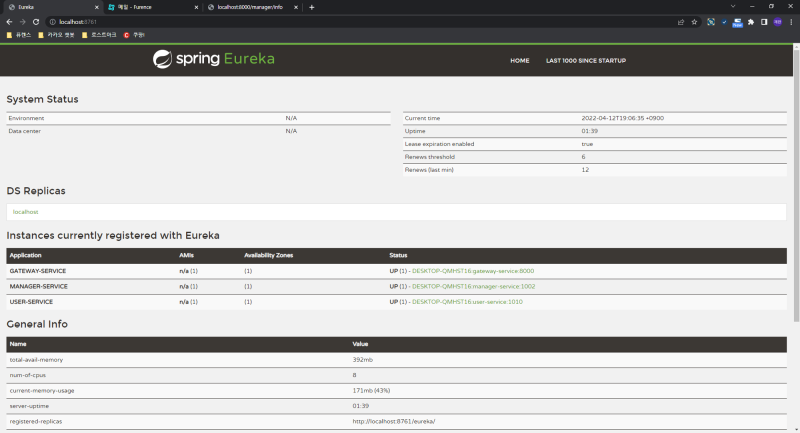Click the Application column header
Screen dimensions: 800x433
(26, 255)
